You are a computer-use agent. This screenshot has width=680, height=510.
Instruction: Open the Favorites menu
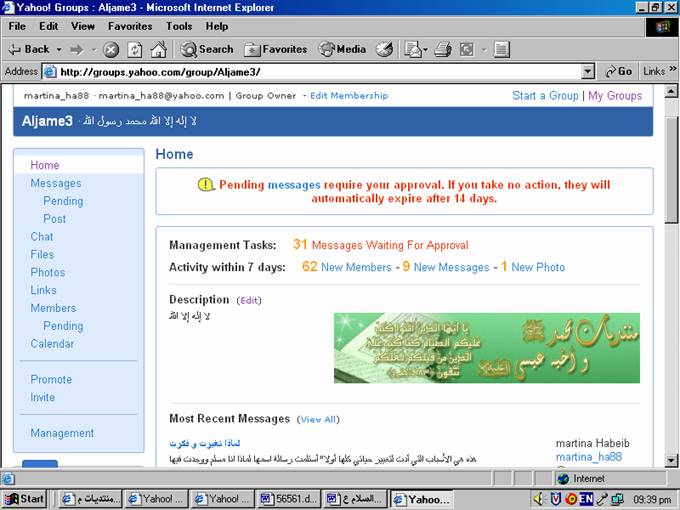click(130, 26)
